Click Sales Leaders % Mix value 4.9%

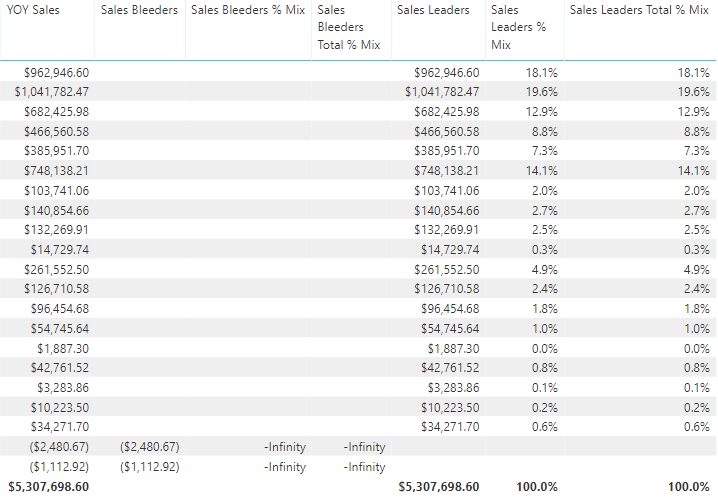click(x=545, y=270)
